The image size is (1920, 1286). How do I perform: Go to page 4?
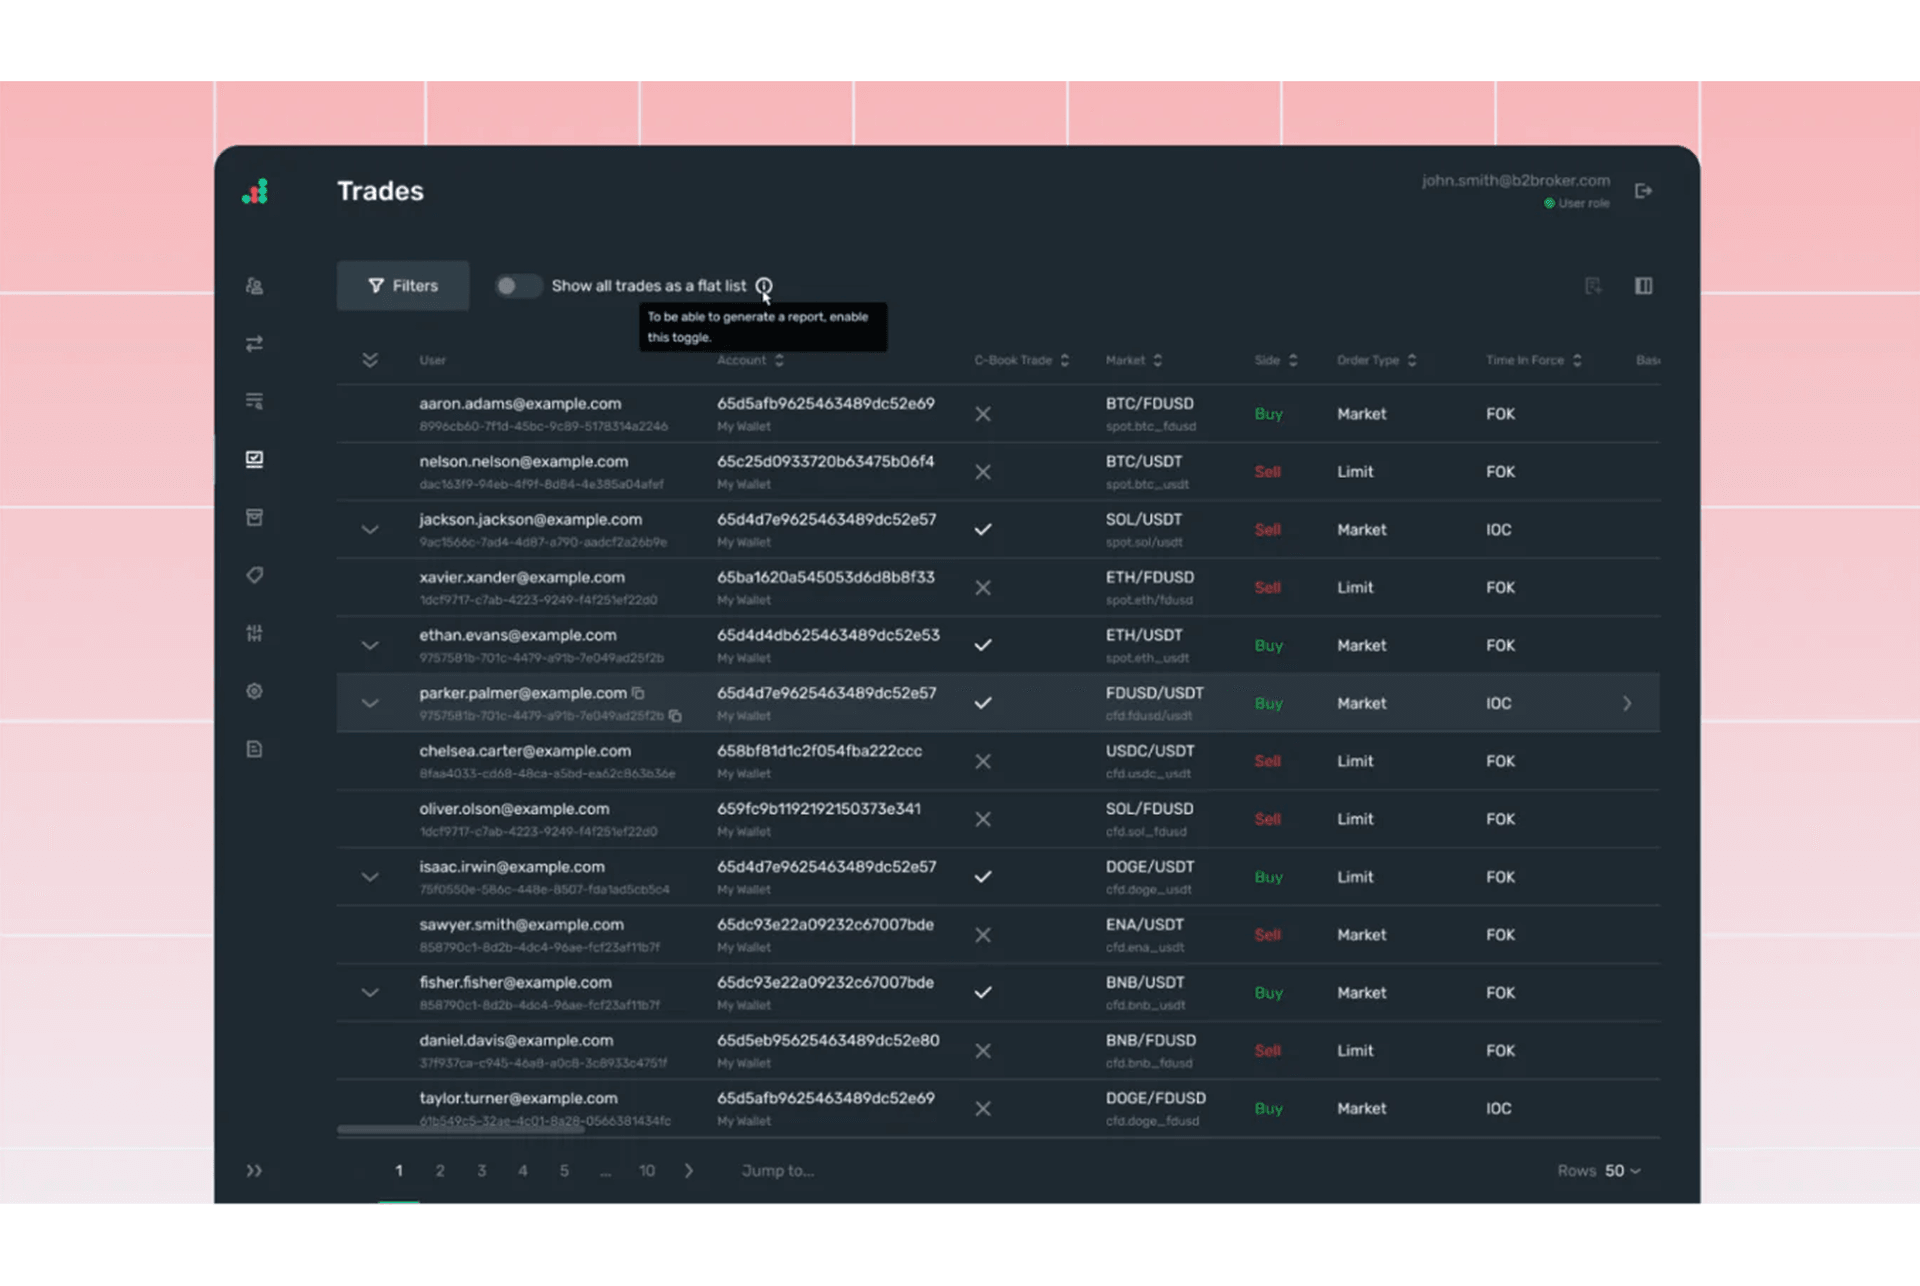pos(523,1171)
